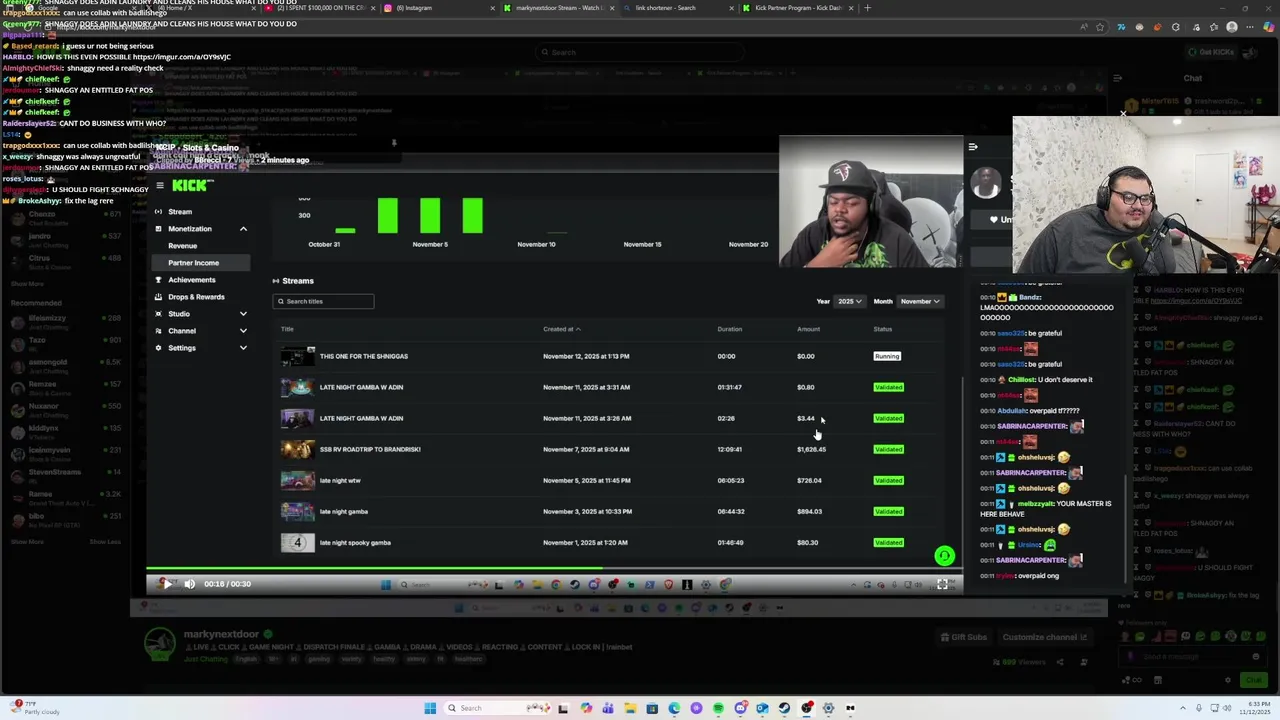Expand the Settings sidebar section

(x=243, y=348)
